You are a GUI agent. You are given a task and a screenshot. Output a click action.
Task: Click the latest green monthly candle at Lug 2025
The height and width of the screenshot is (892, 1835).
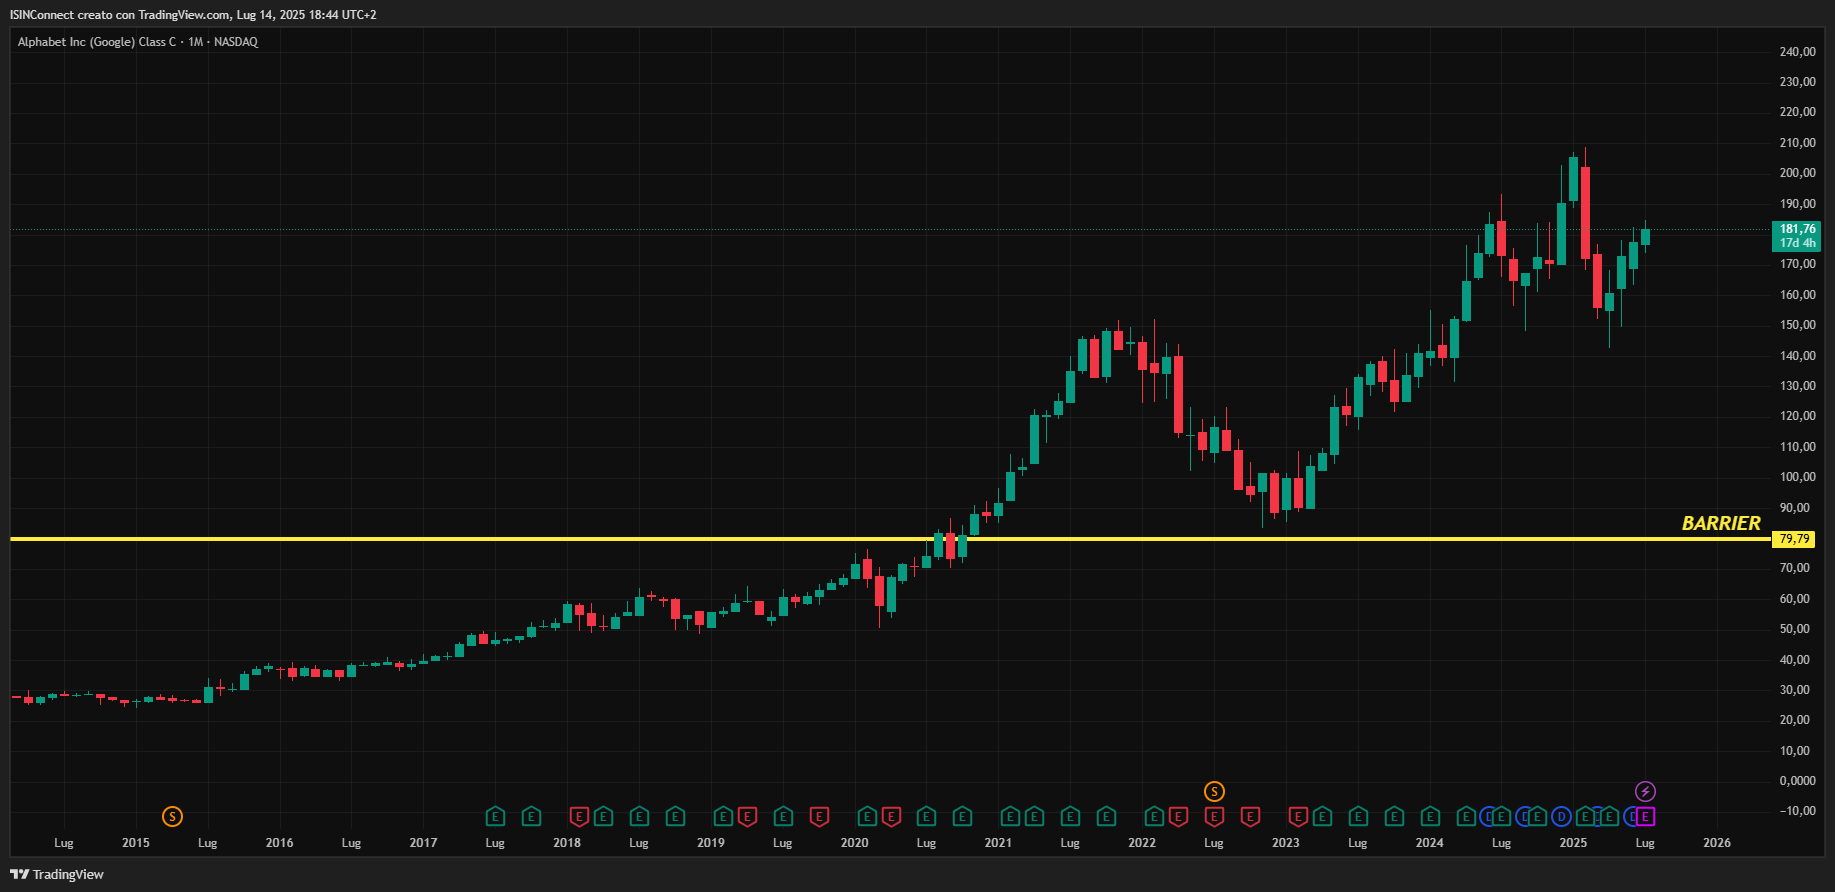tap(1645, 237)
